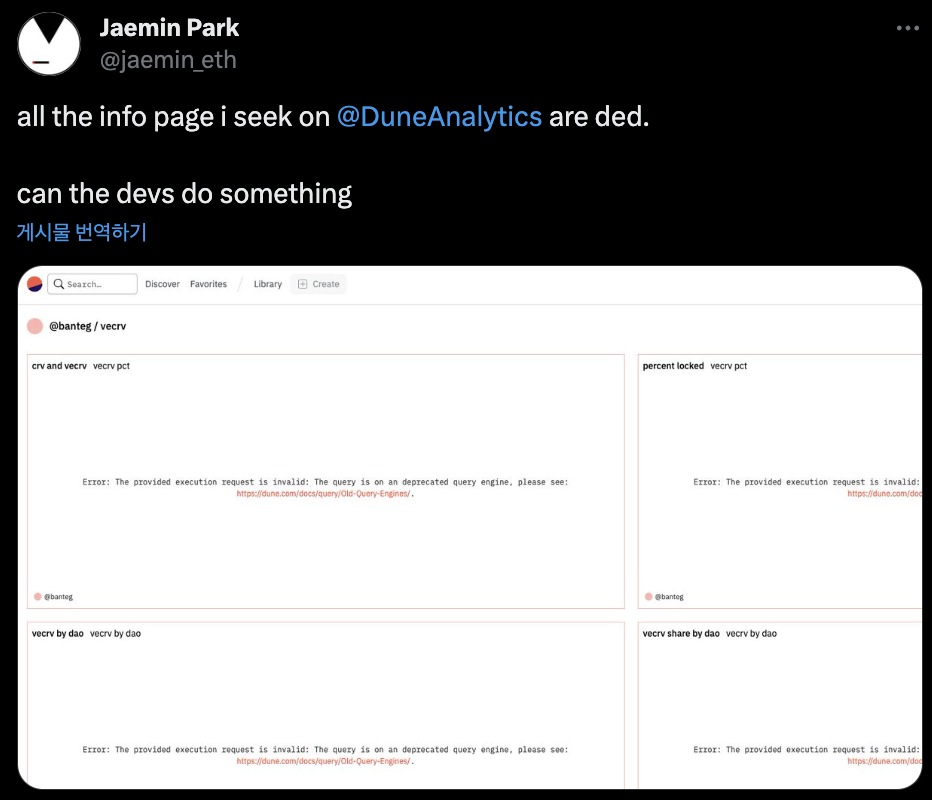
Task: Click the Dune logo icon
Action: click(x=35, y=284)
